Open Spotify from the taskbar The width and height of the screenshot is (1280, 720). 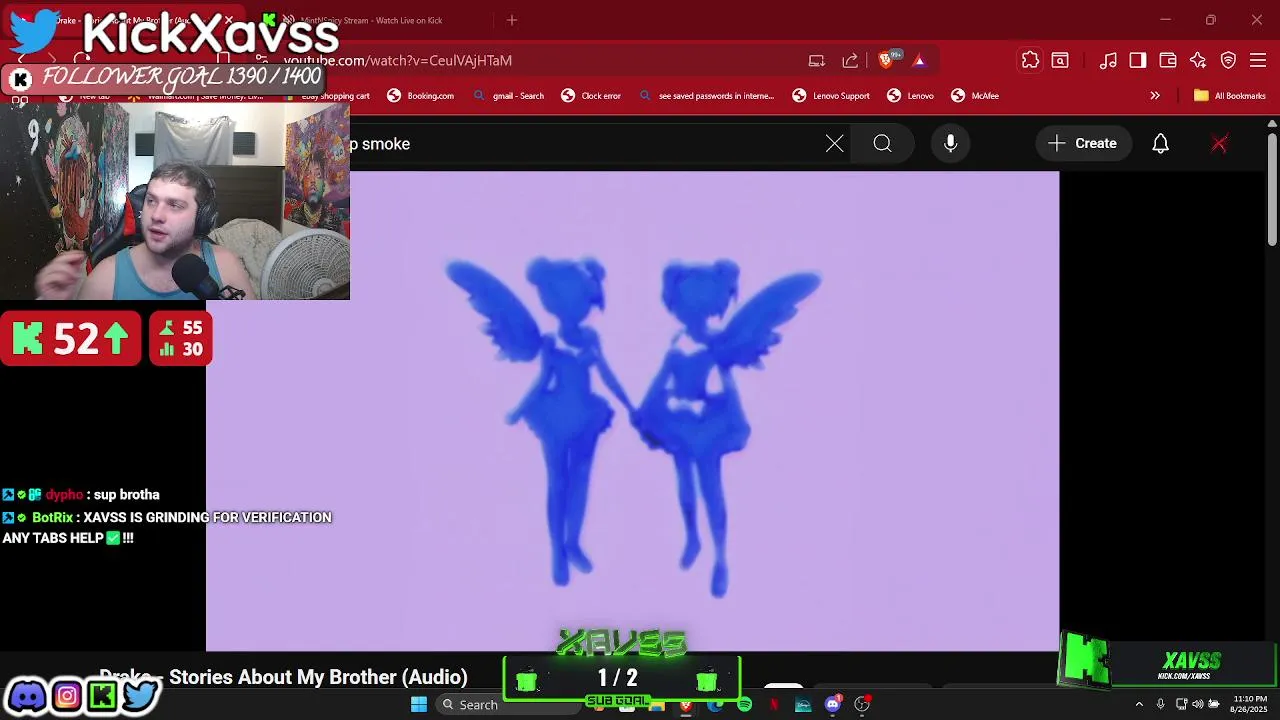744,705
